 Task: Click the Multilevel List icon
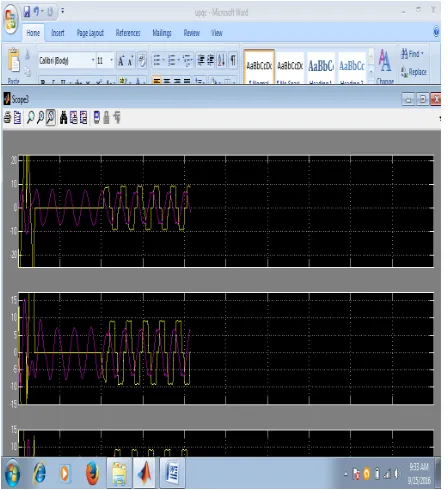(188, 61)
